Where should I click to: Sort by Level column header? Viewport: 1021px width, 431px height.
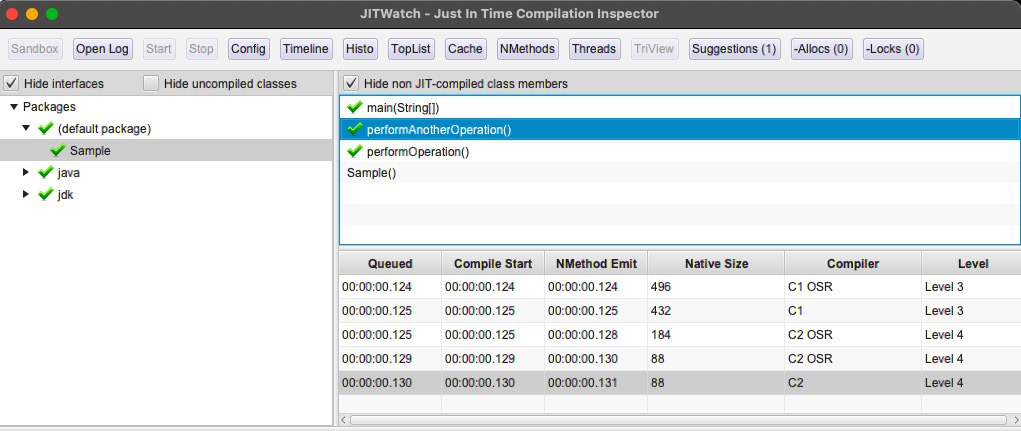[x=972, y=264]
